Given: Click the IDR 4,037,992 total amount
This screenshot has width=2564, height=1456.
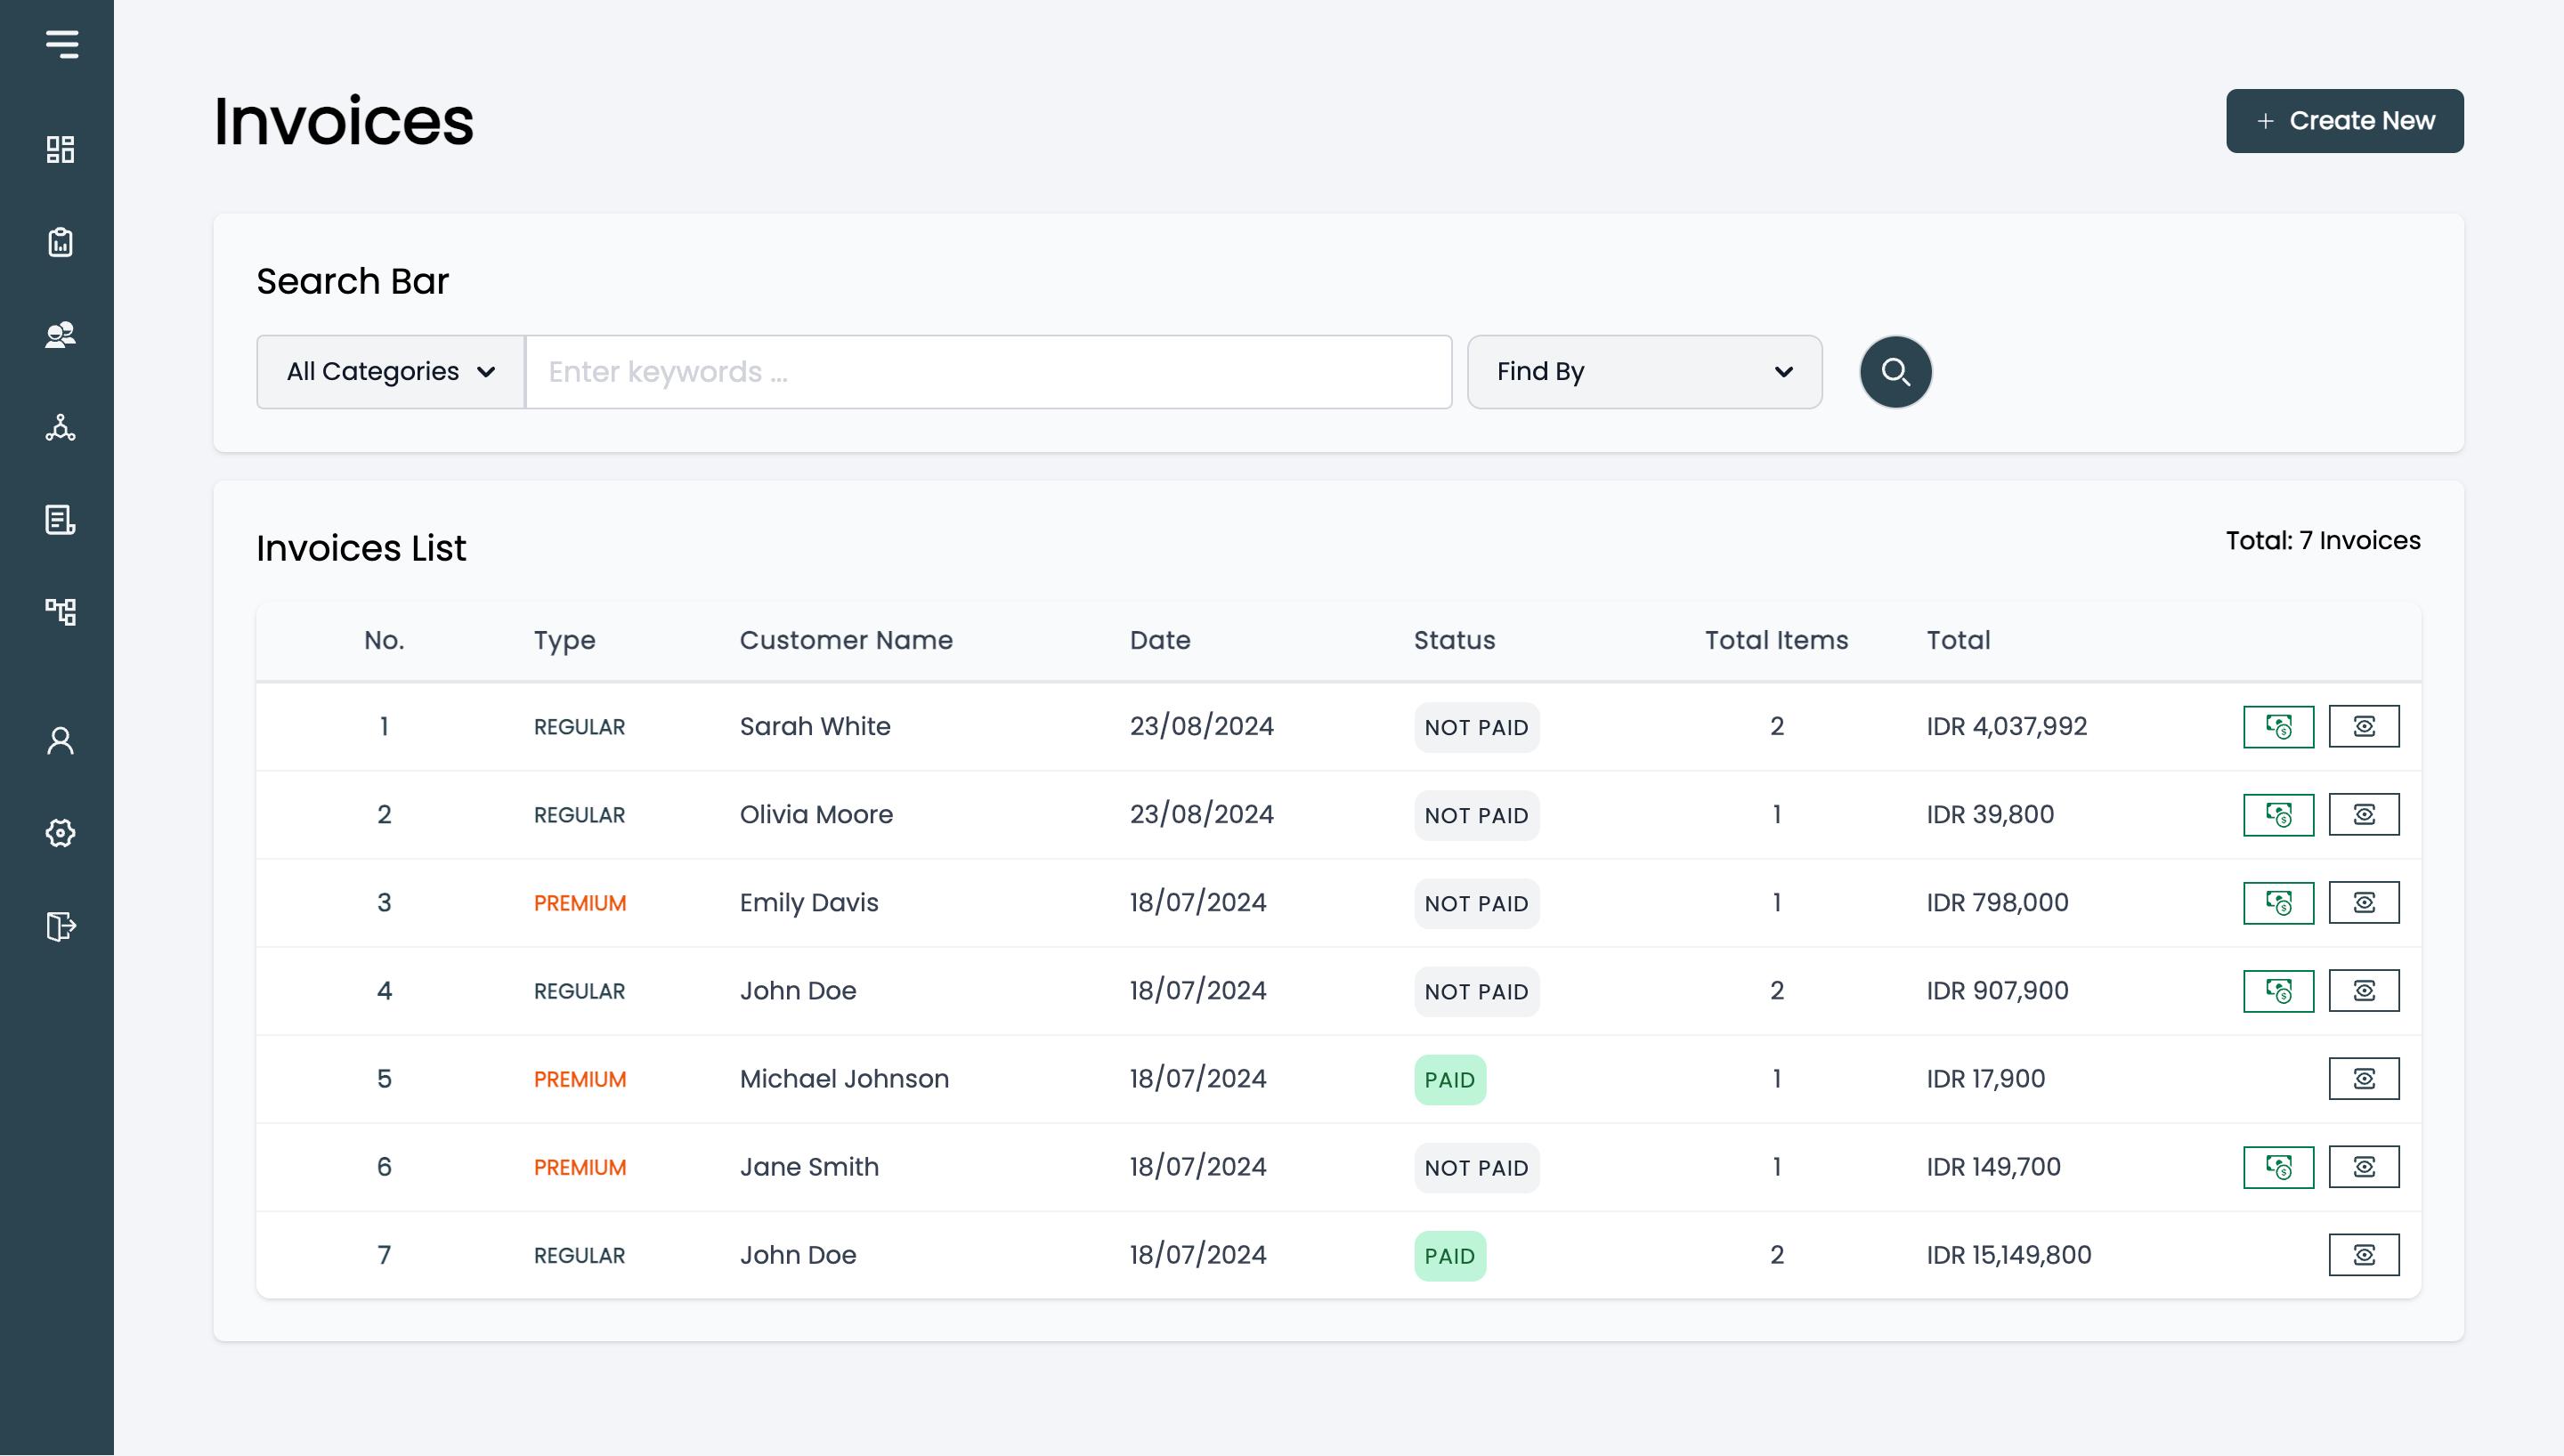Looking at the screenshot, I should point(2006,727).
